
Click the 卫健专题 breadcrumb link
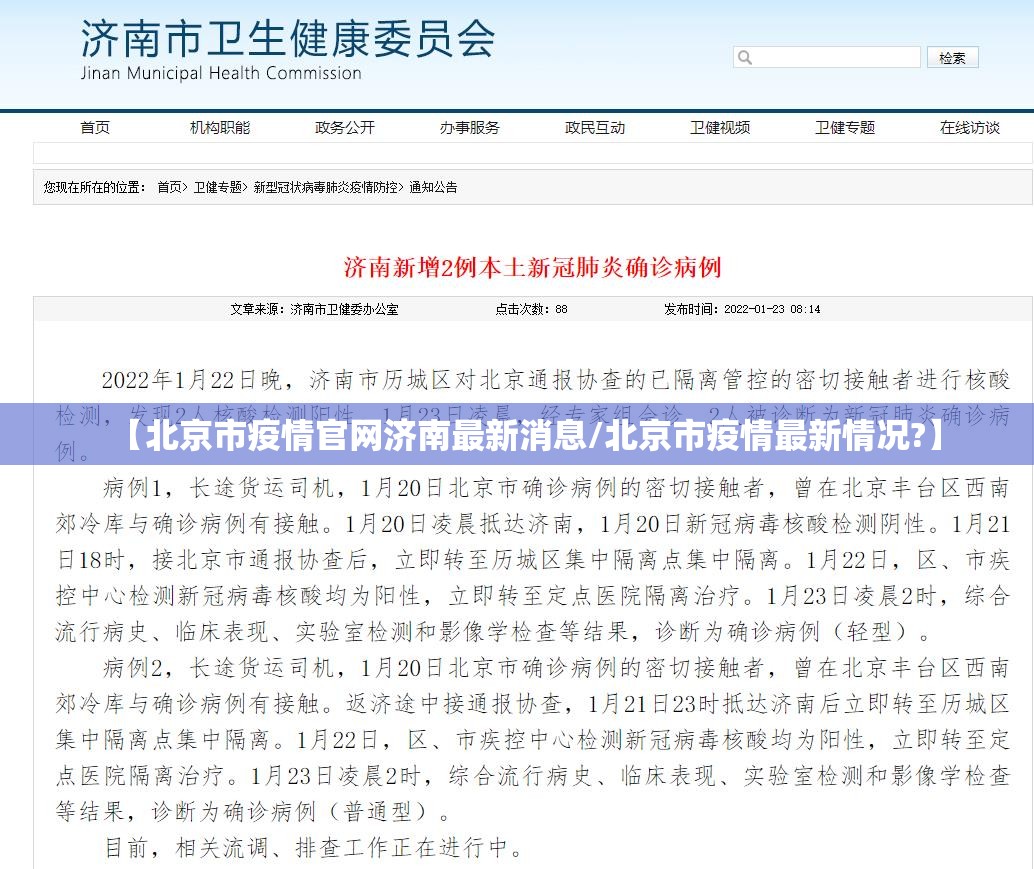(216, 187)
